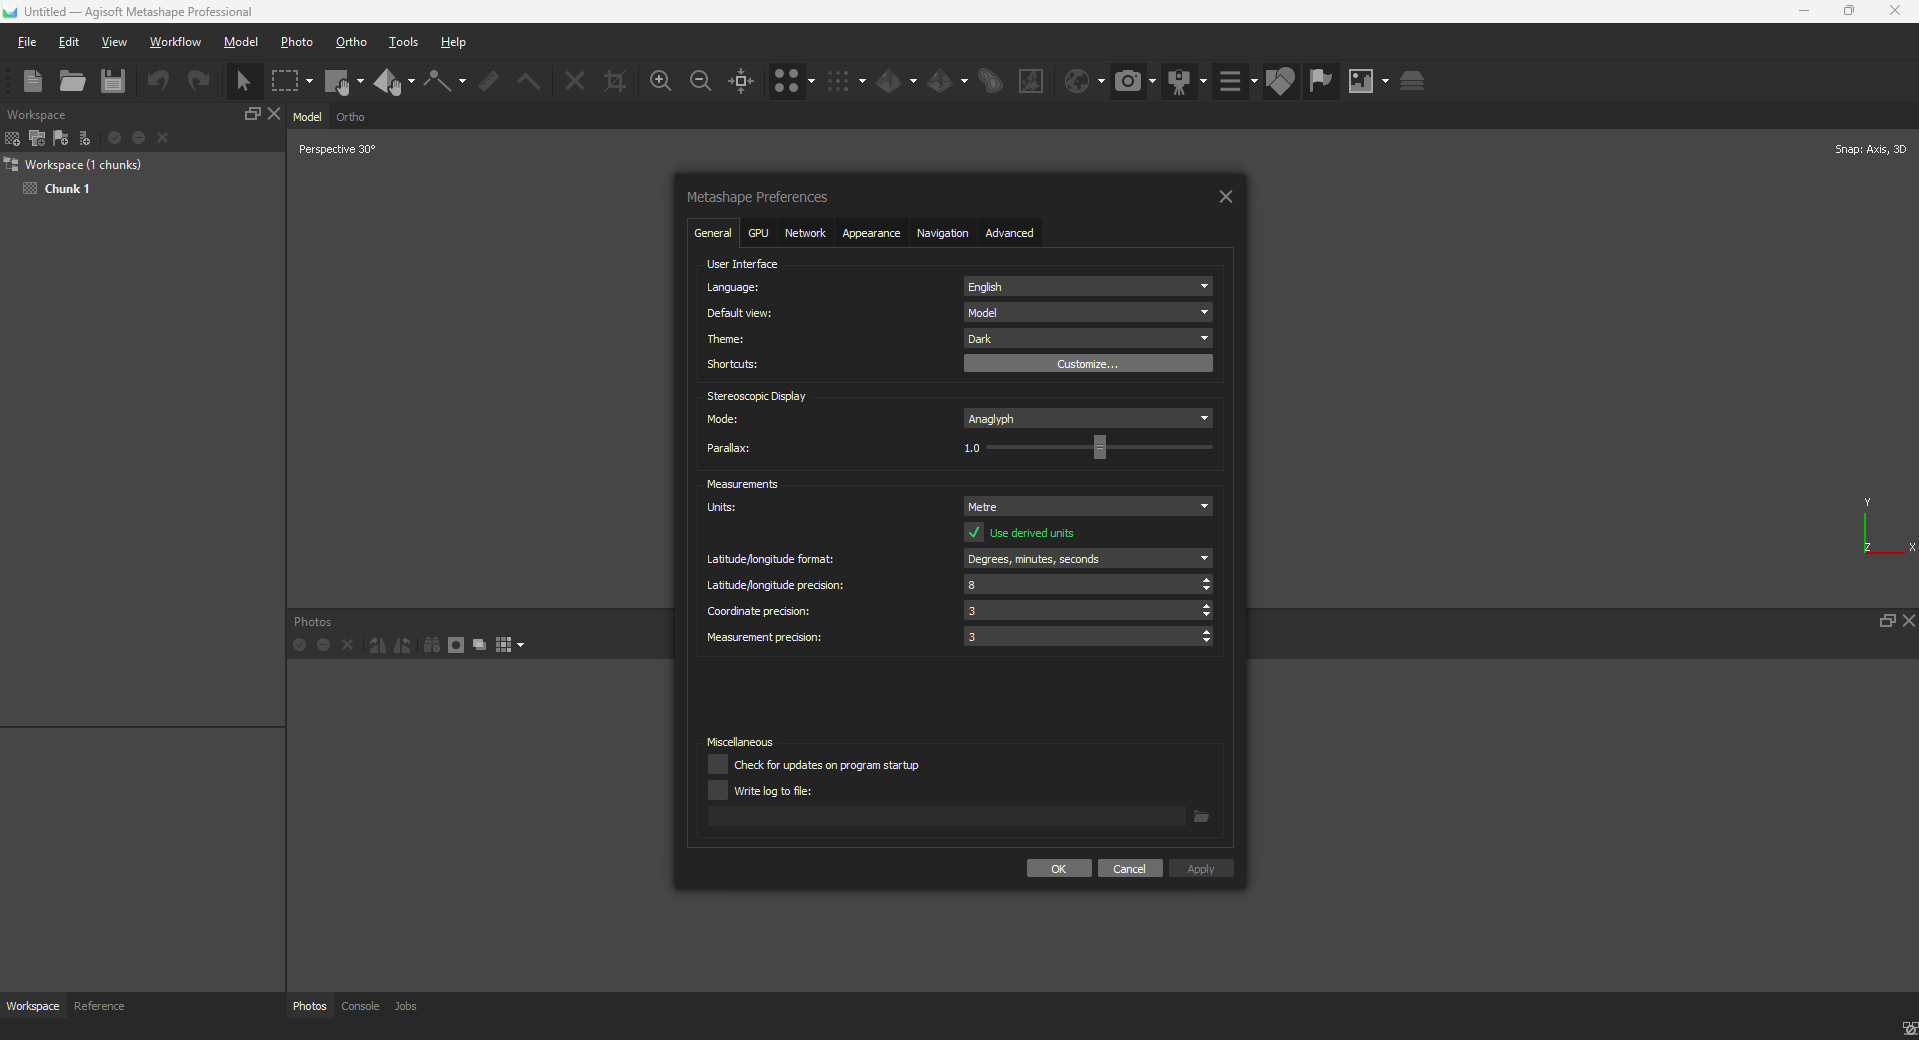Create a new project with the New icon
1919x1040 pixels.
coord(33,81)
